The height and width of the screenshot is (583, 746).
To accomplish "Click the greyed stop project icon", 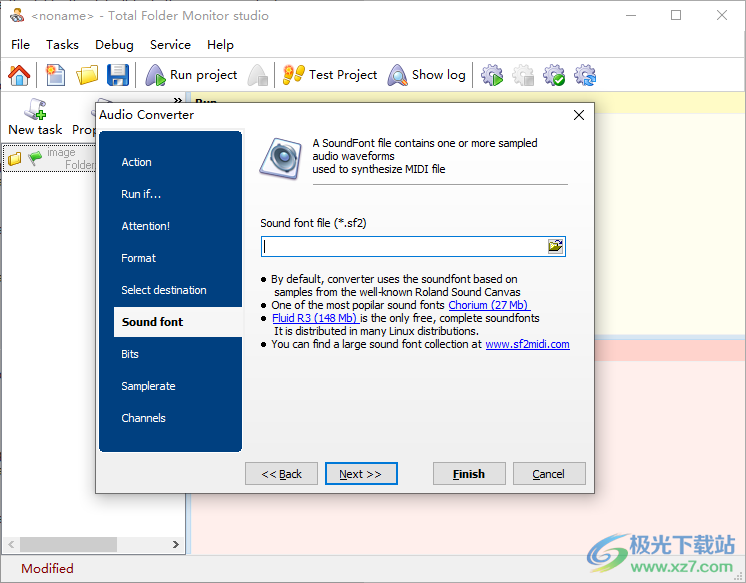I will [x=258, y=75].
